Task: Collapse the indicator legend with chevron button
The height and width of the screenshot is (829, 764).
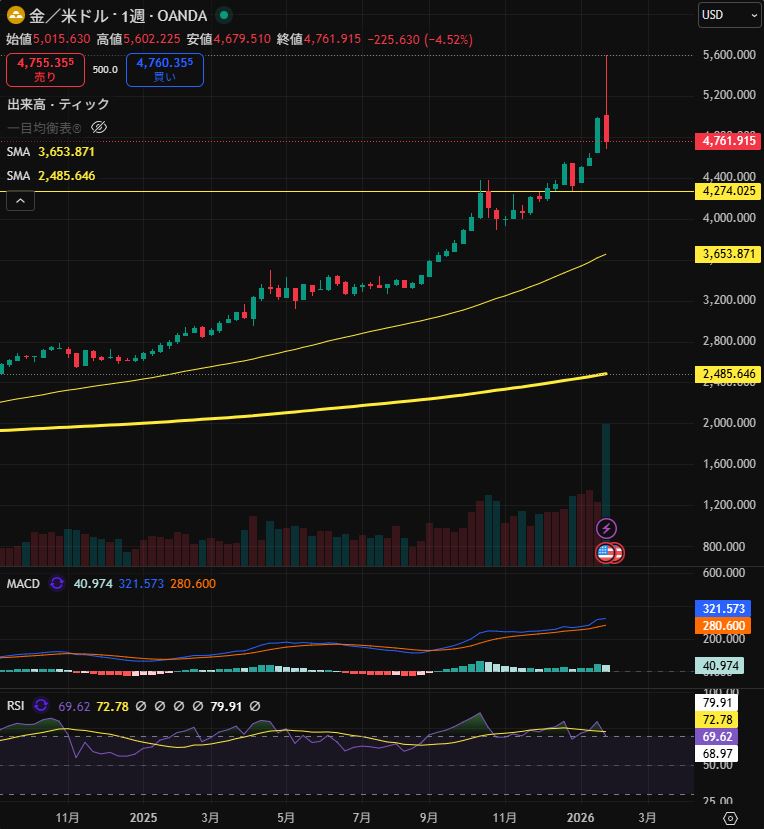Action: pyautogui.click(x=21, y=200)
